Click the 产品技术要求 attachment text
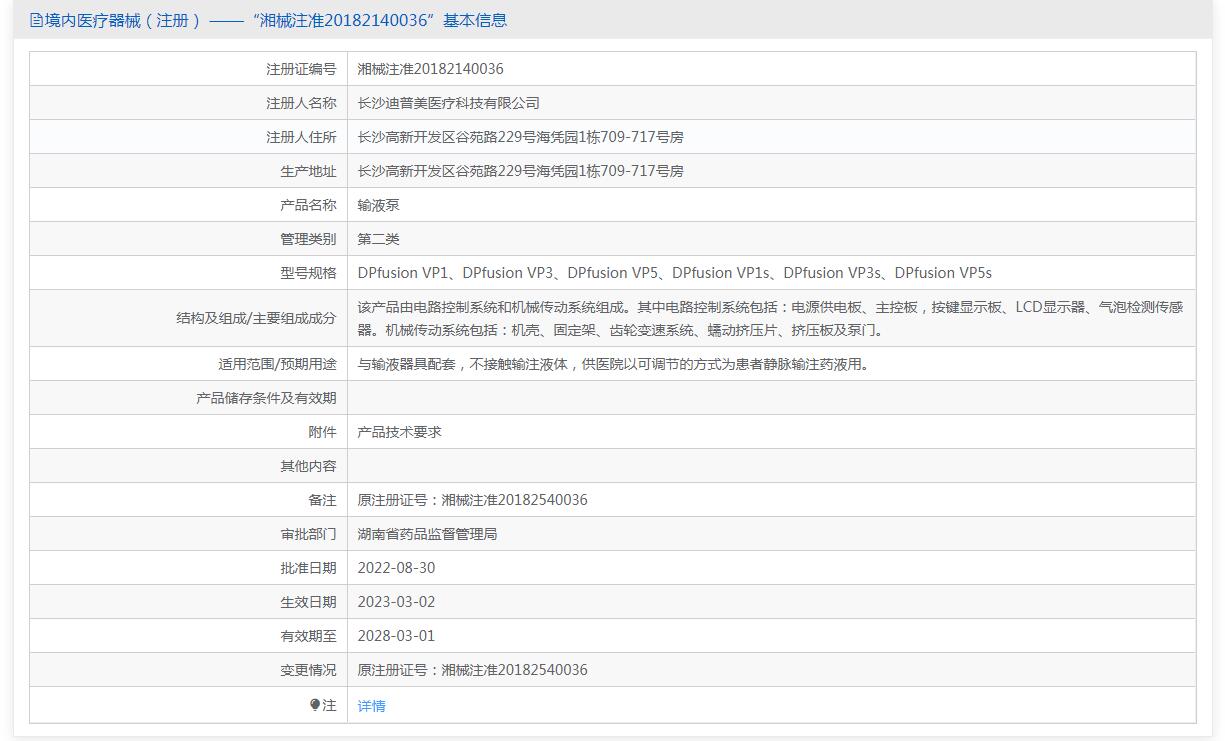 (x=399, y=432)
